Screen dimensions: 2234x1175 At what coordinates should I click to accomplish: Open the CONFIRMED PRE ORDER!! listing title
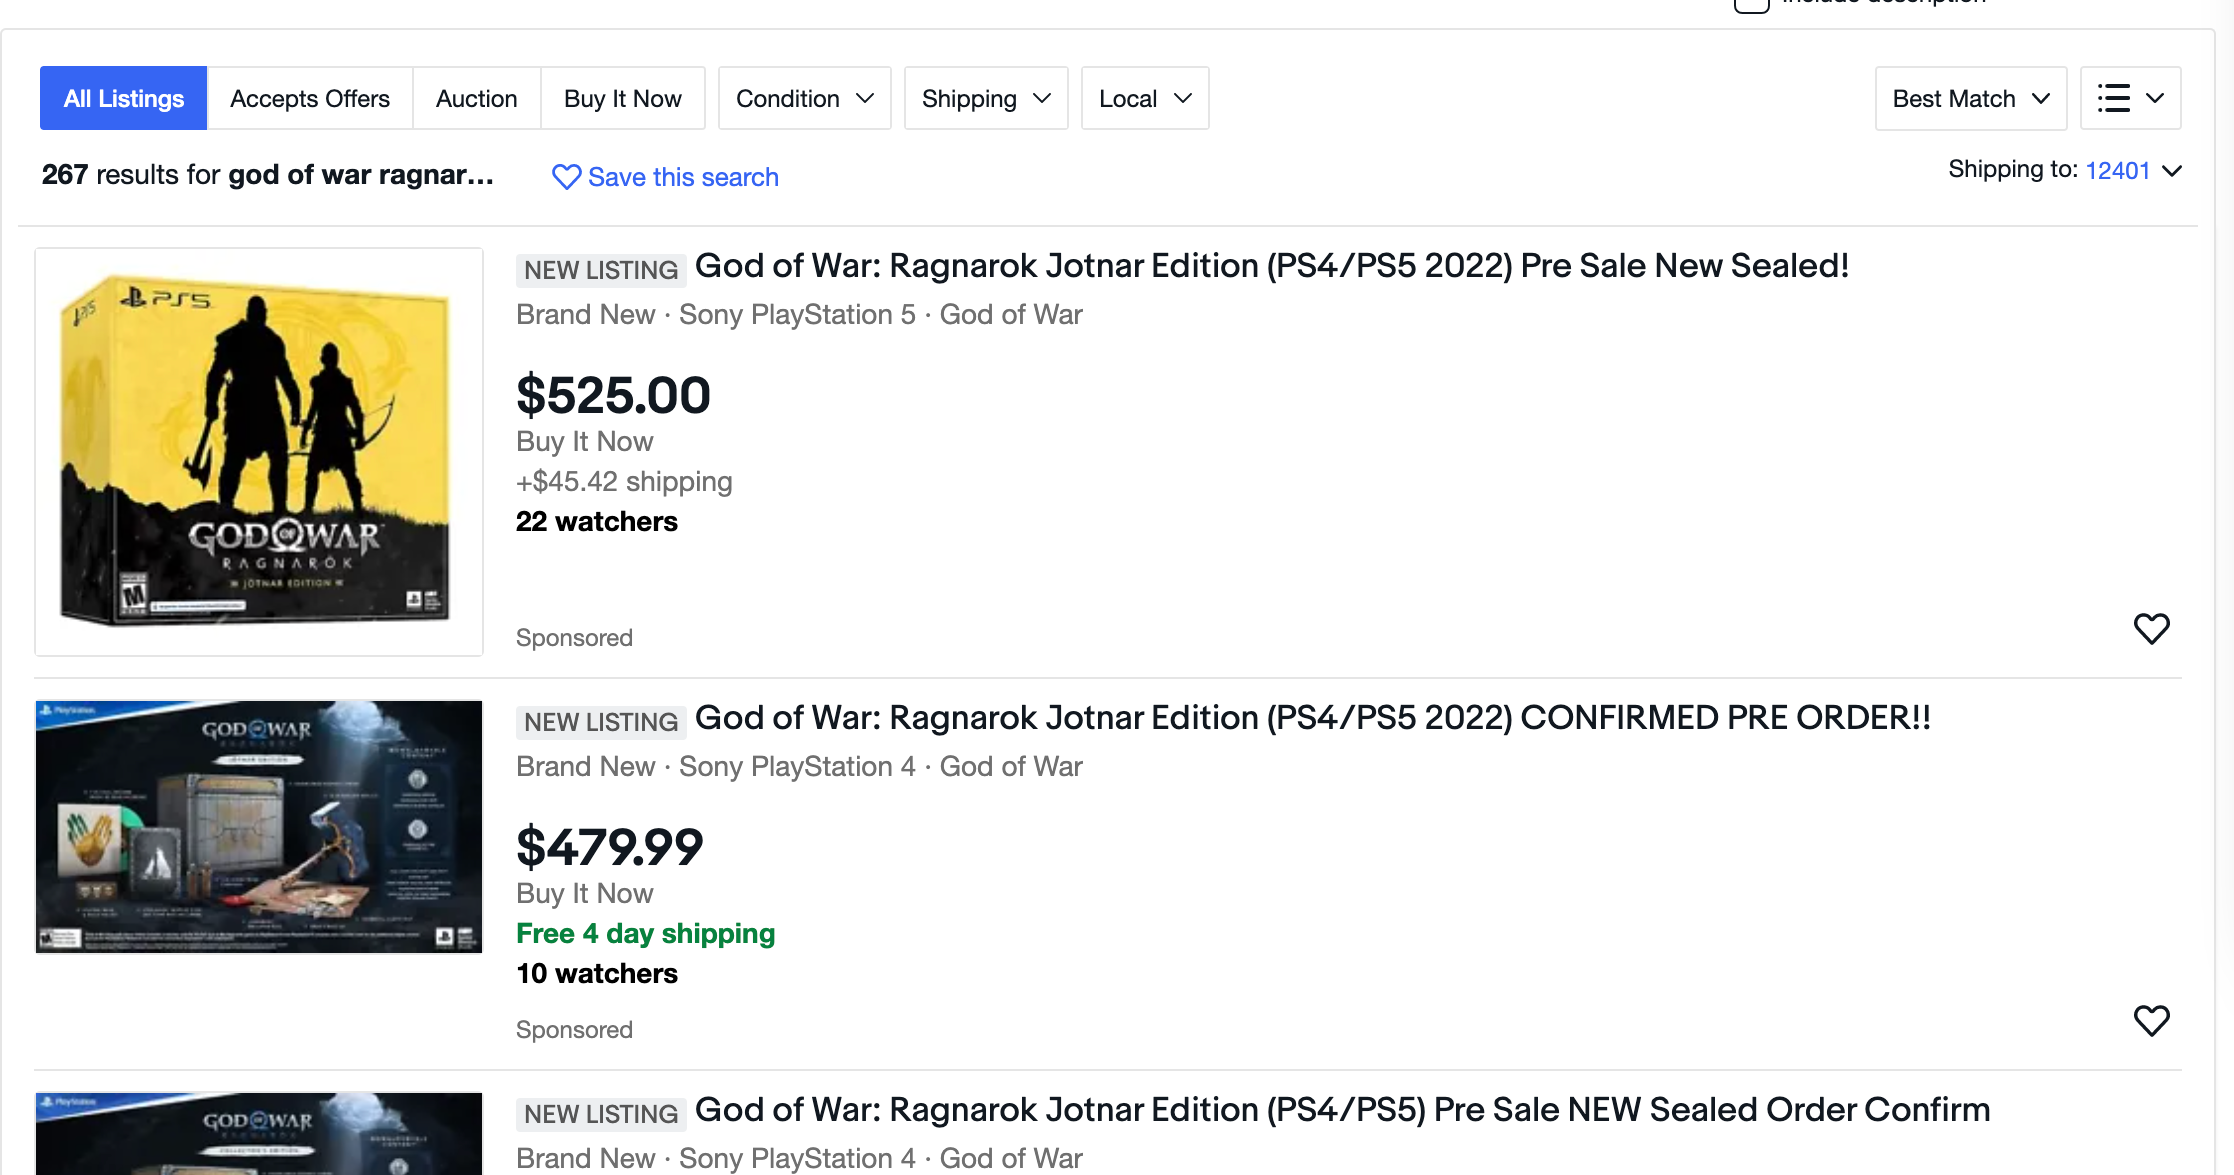1313,718
